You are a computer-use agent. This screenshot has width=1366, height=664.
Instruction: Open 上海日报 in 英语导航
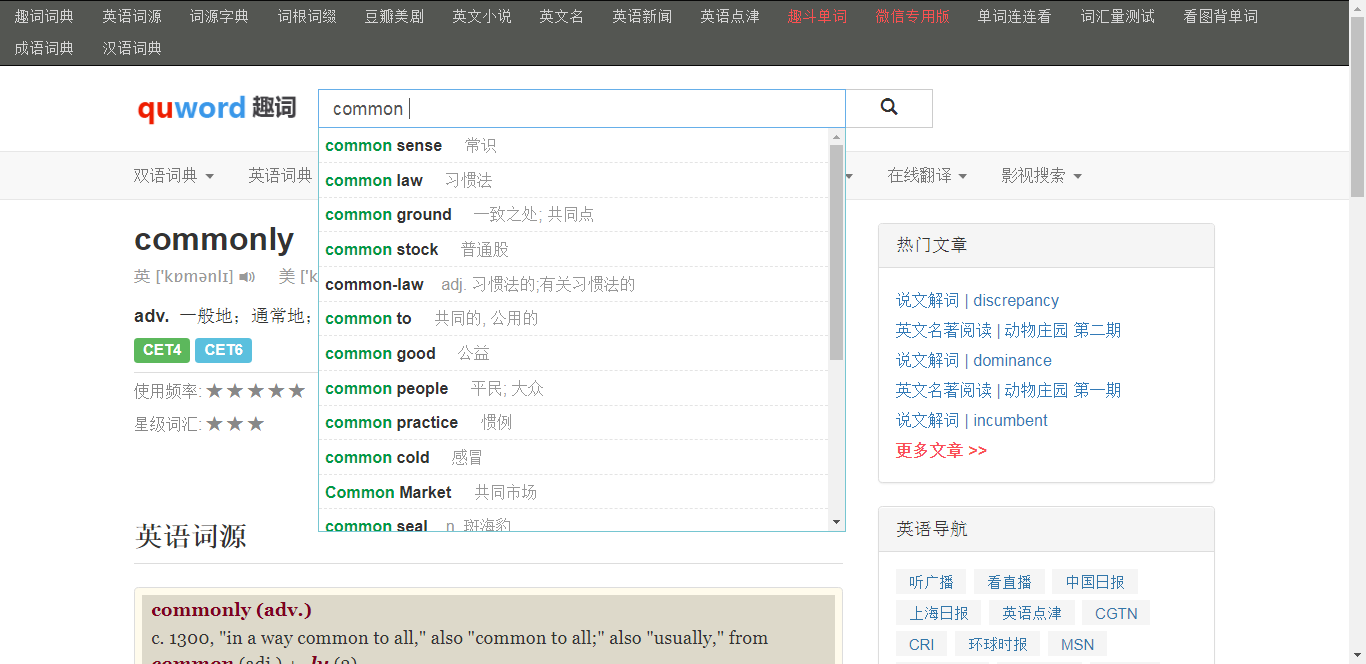[939, 613]
